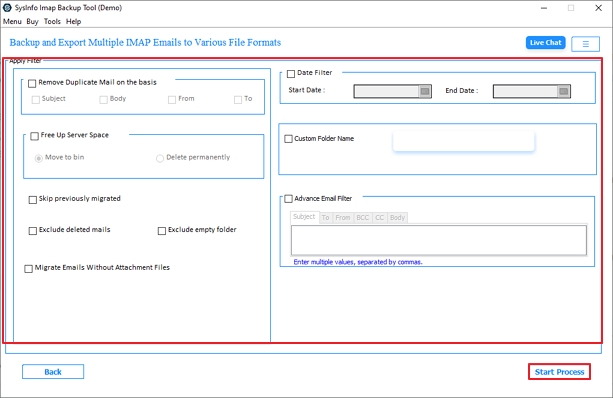The image size is (613, 398).
Task: Check Exclude empty folder
Action: (162, 231)
